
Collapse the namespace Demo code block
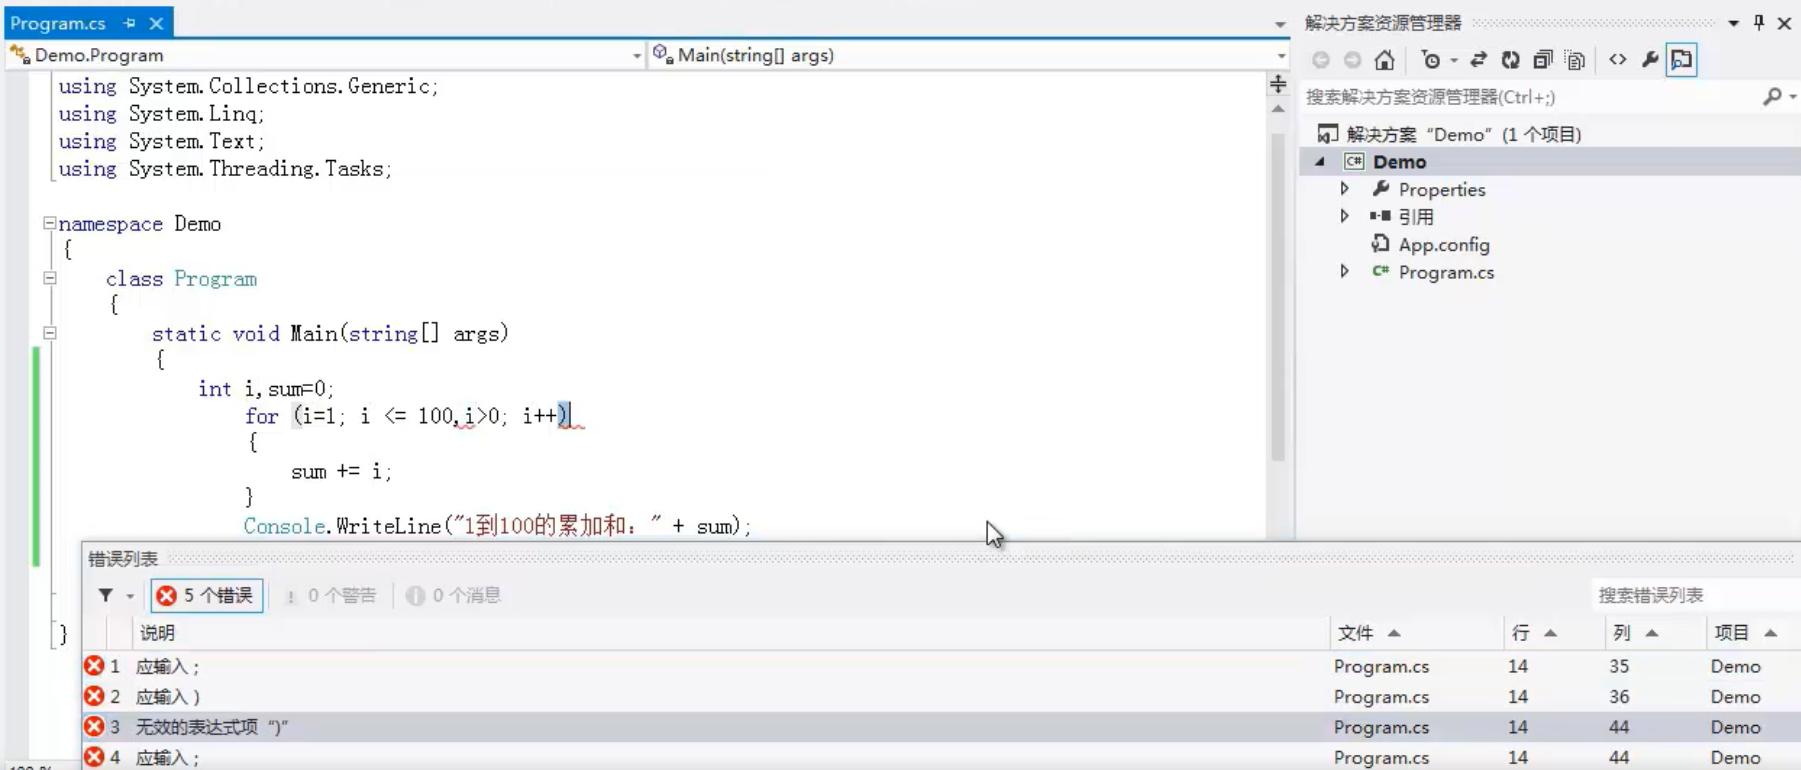pos(49,223)
